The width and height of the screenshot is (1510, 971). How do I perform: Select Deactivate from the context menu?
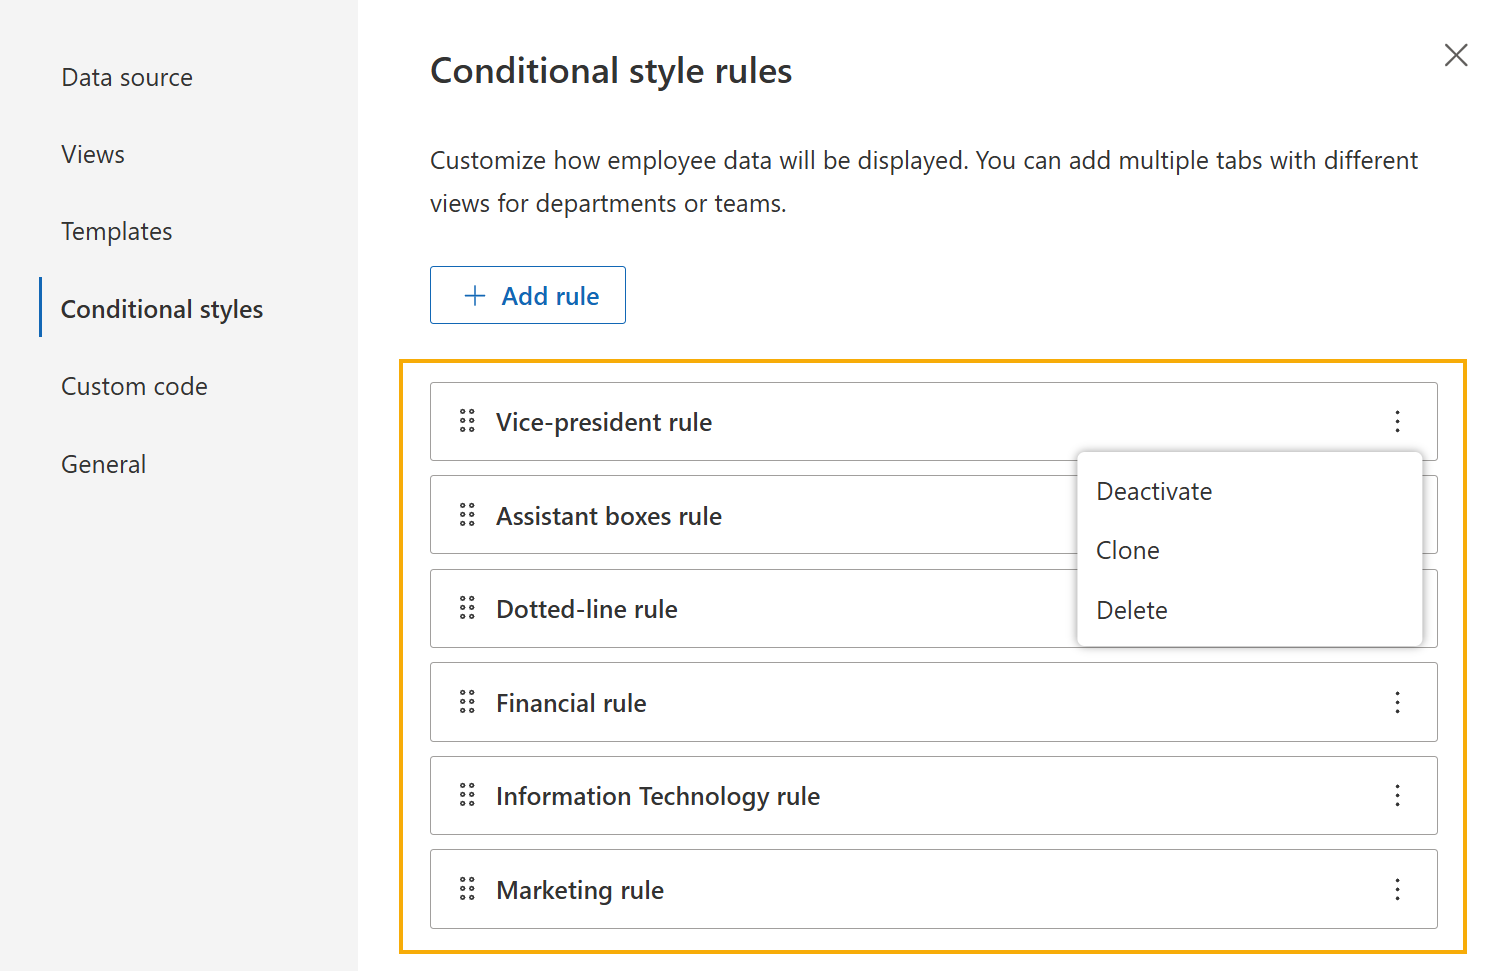pos(1153,491)
